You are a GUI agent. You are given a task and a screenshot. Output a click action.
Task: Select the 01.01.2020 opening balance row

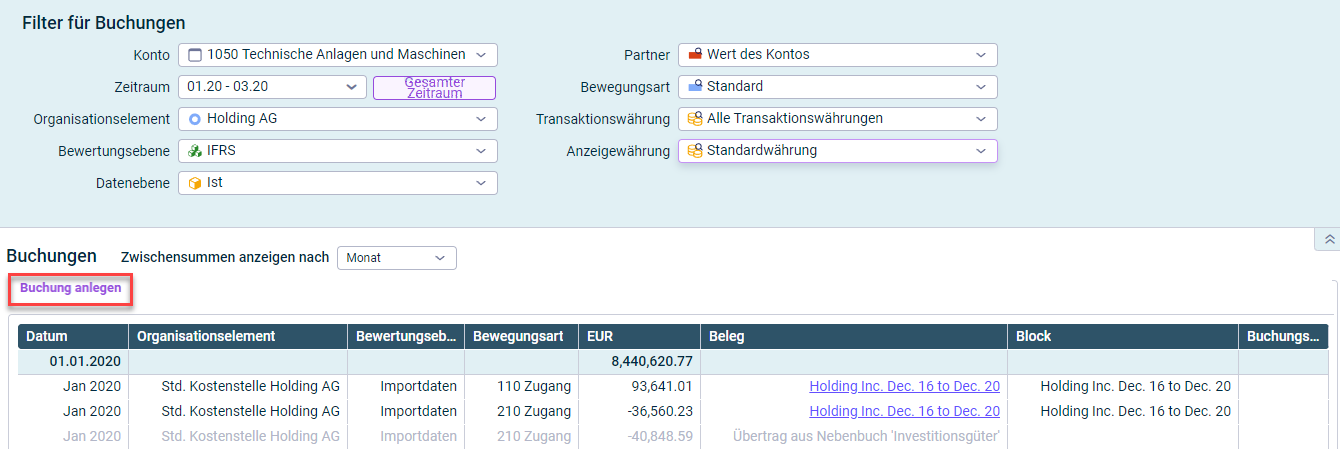[x=85, y=361]
